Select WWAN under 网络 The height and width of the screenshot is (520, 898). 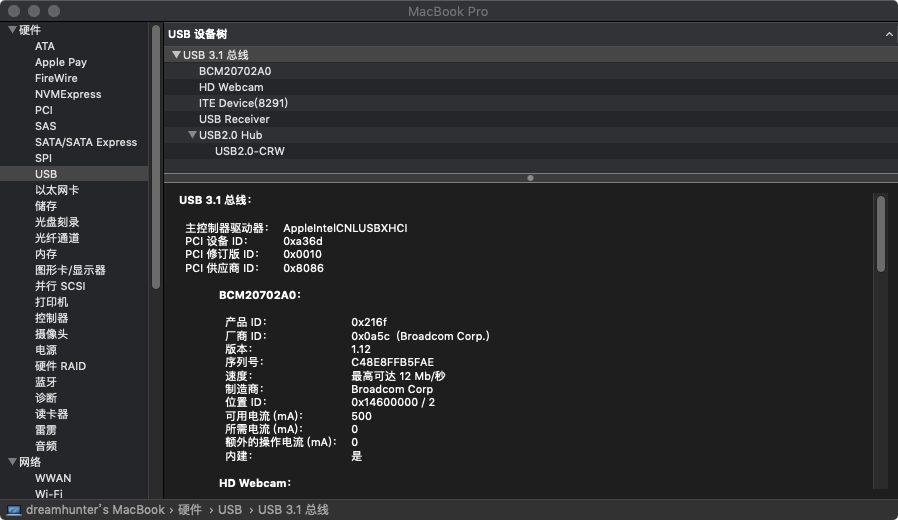coord(53,479)
